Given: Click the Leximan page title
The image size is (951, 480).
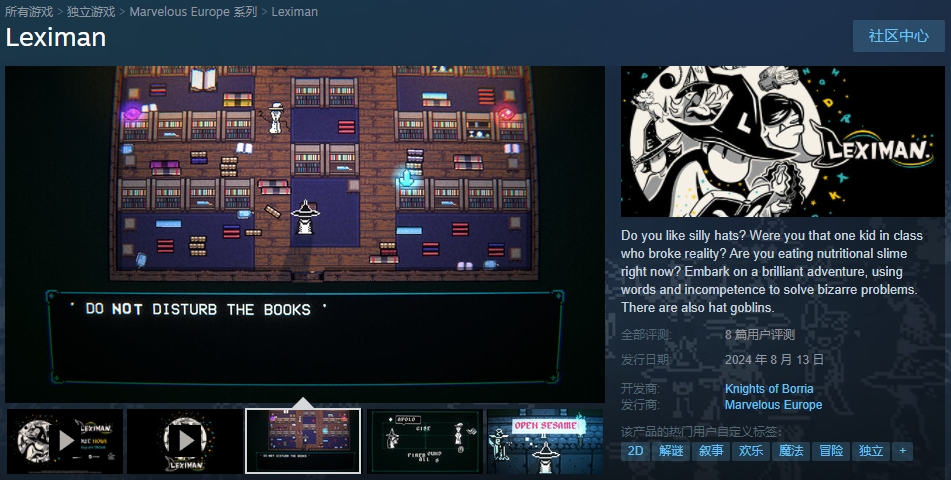Looking at the screenshot, I should coord(56,37).
